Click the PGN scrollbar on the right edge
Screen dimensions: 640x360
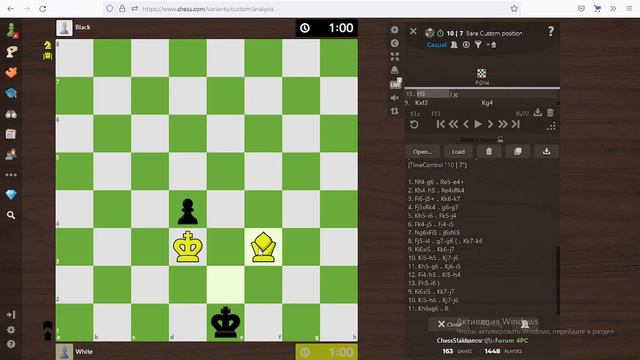(558, 281)
